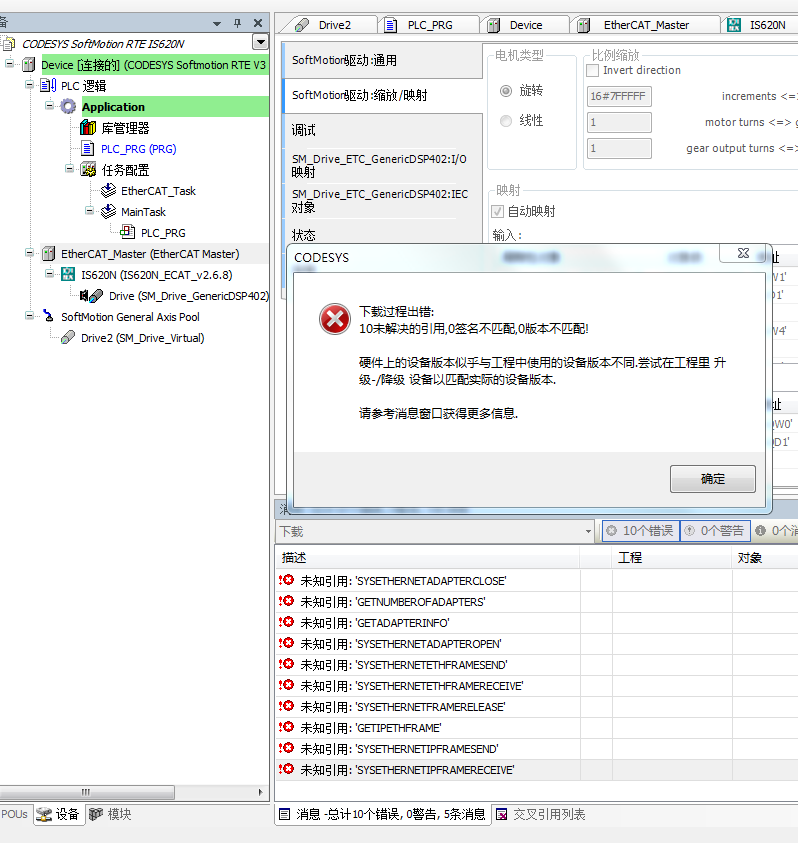Screen dimensions: 798x843
Task: Click the EtherCAT_Master device icon
Action: (x=48, y=254)
